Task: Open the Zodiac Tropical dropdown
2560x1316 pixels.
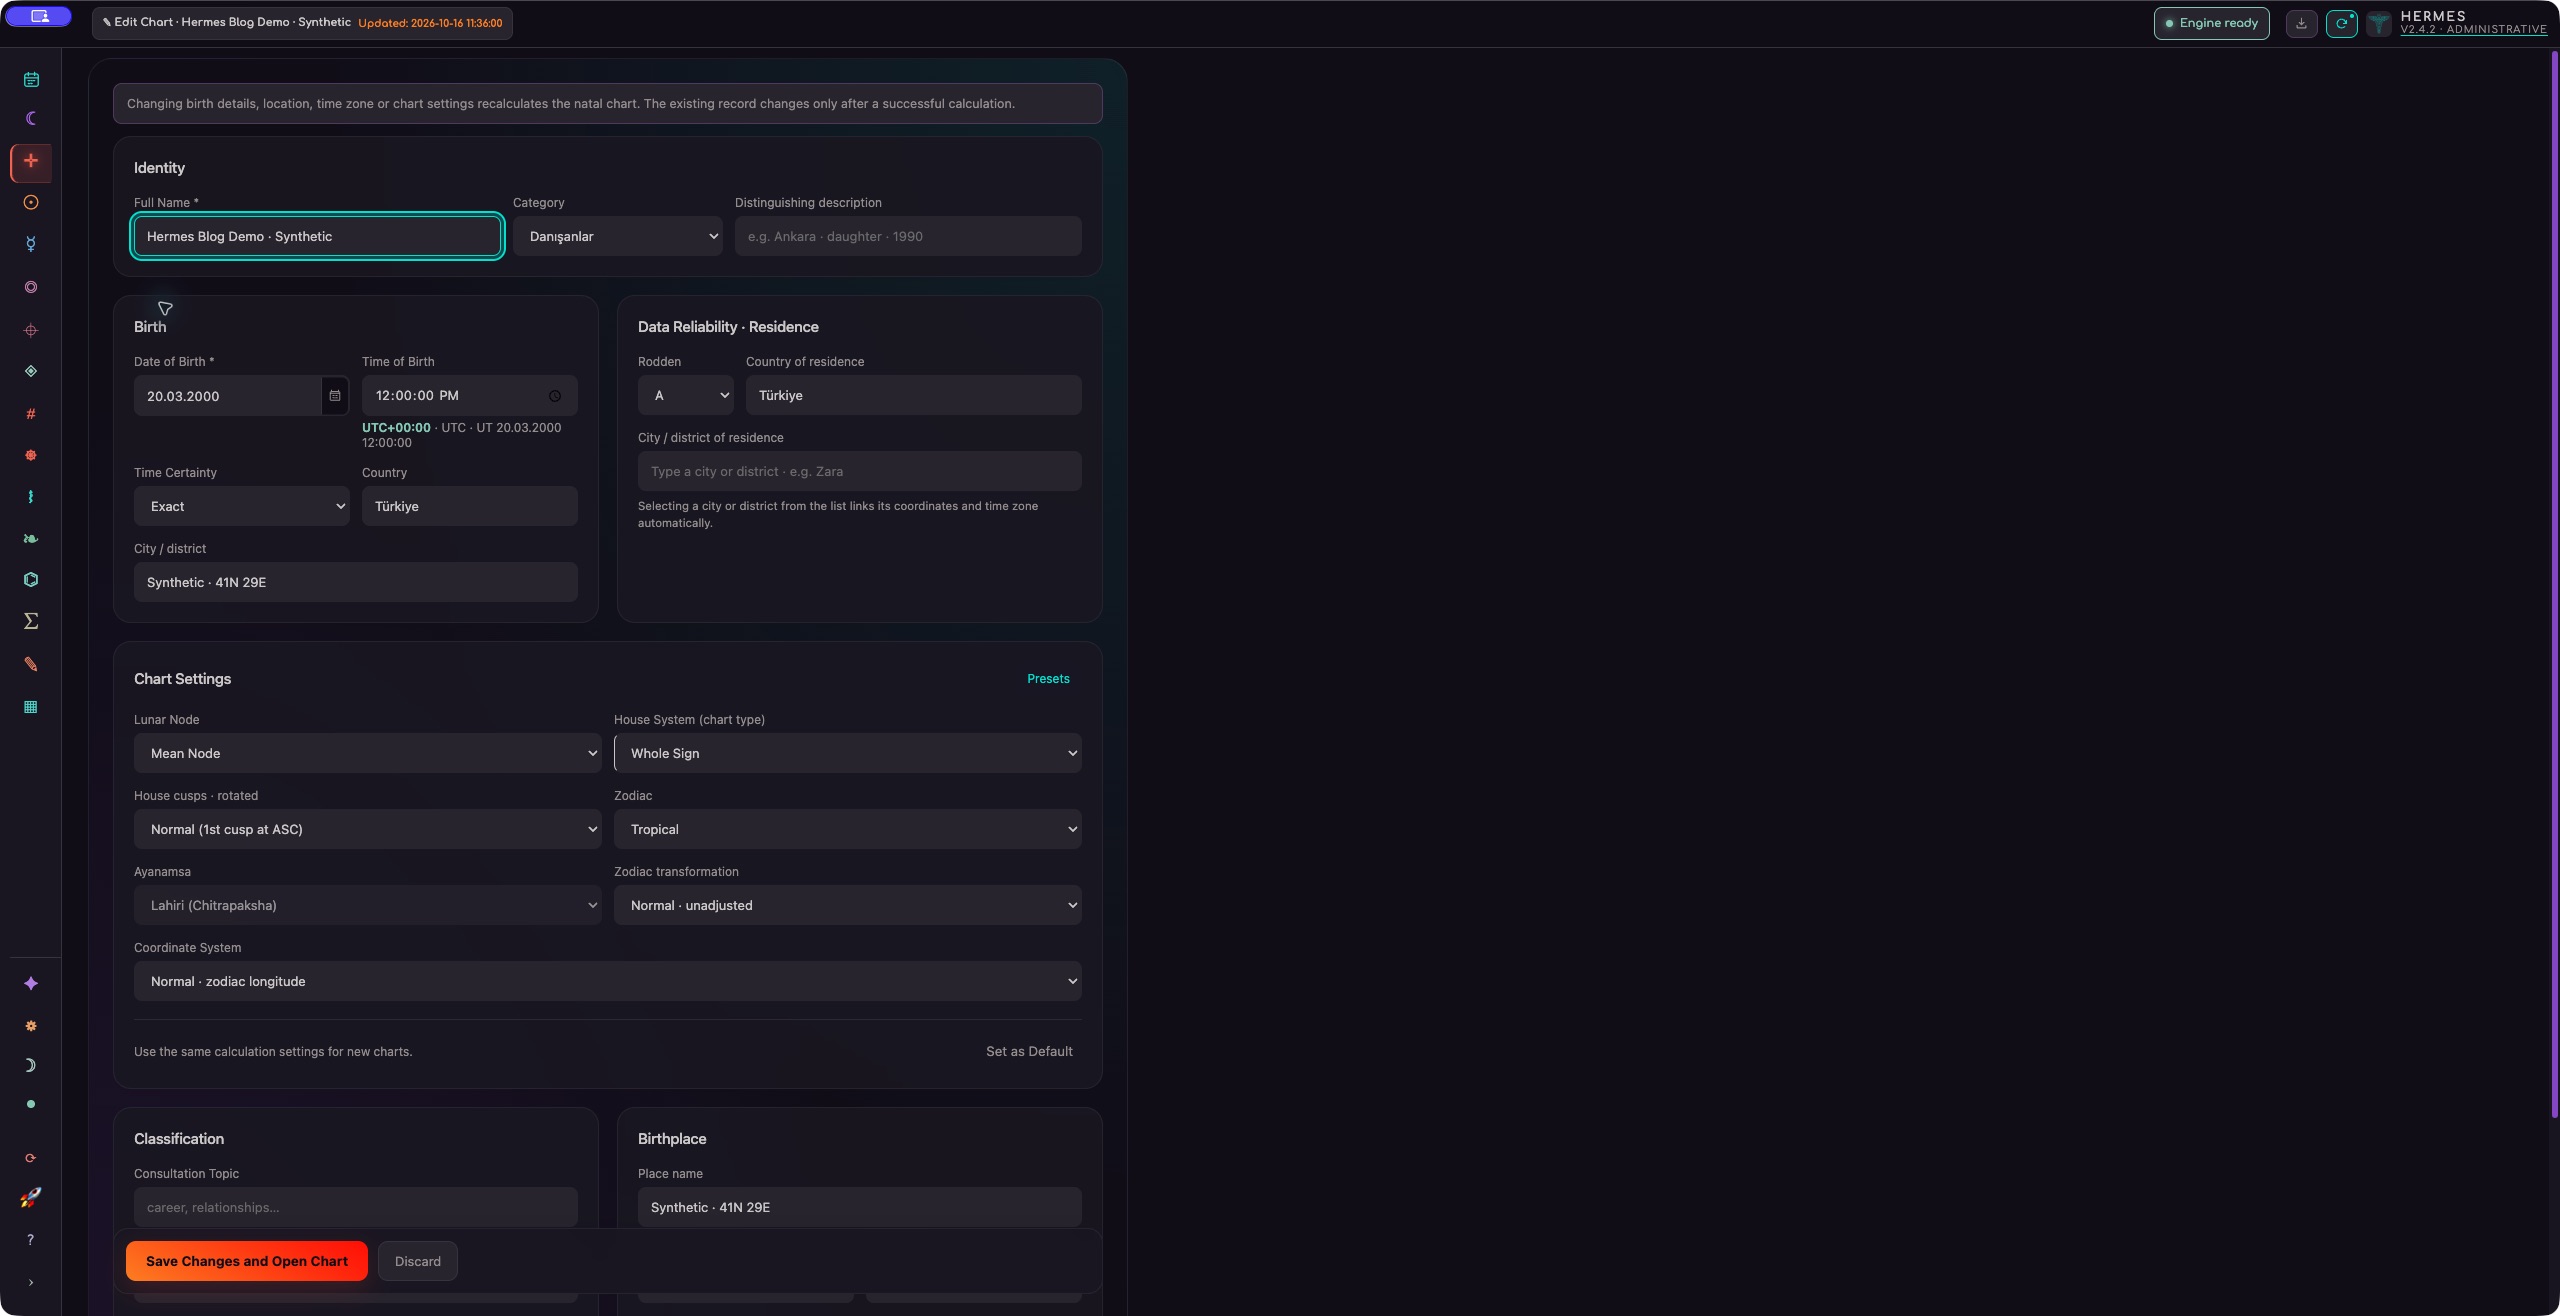Action: (847, 829)
